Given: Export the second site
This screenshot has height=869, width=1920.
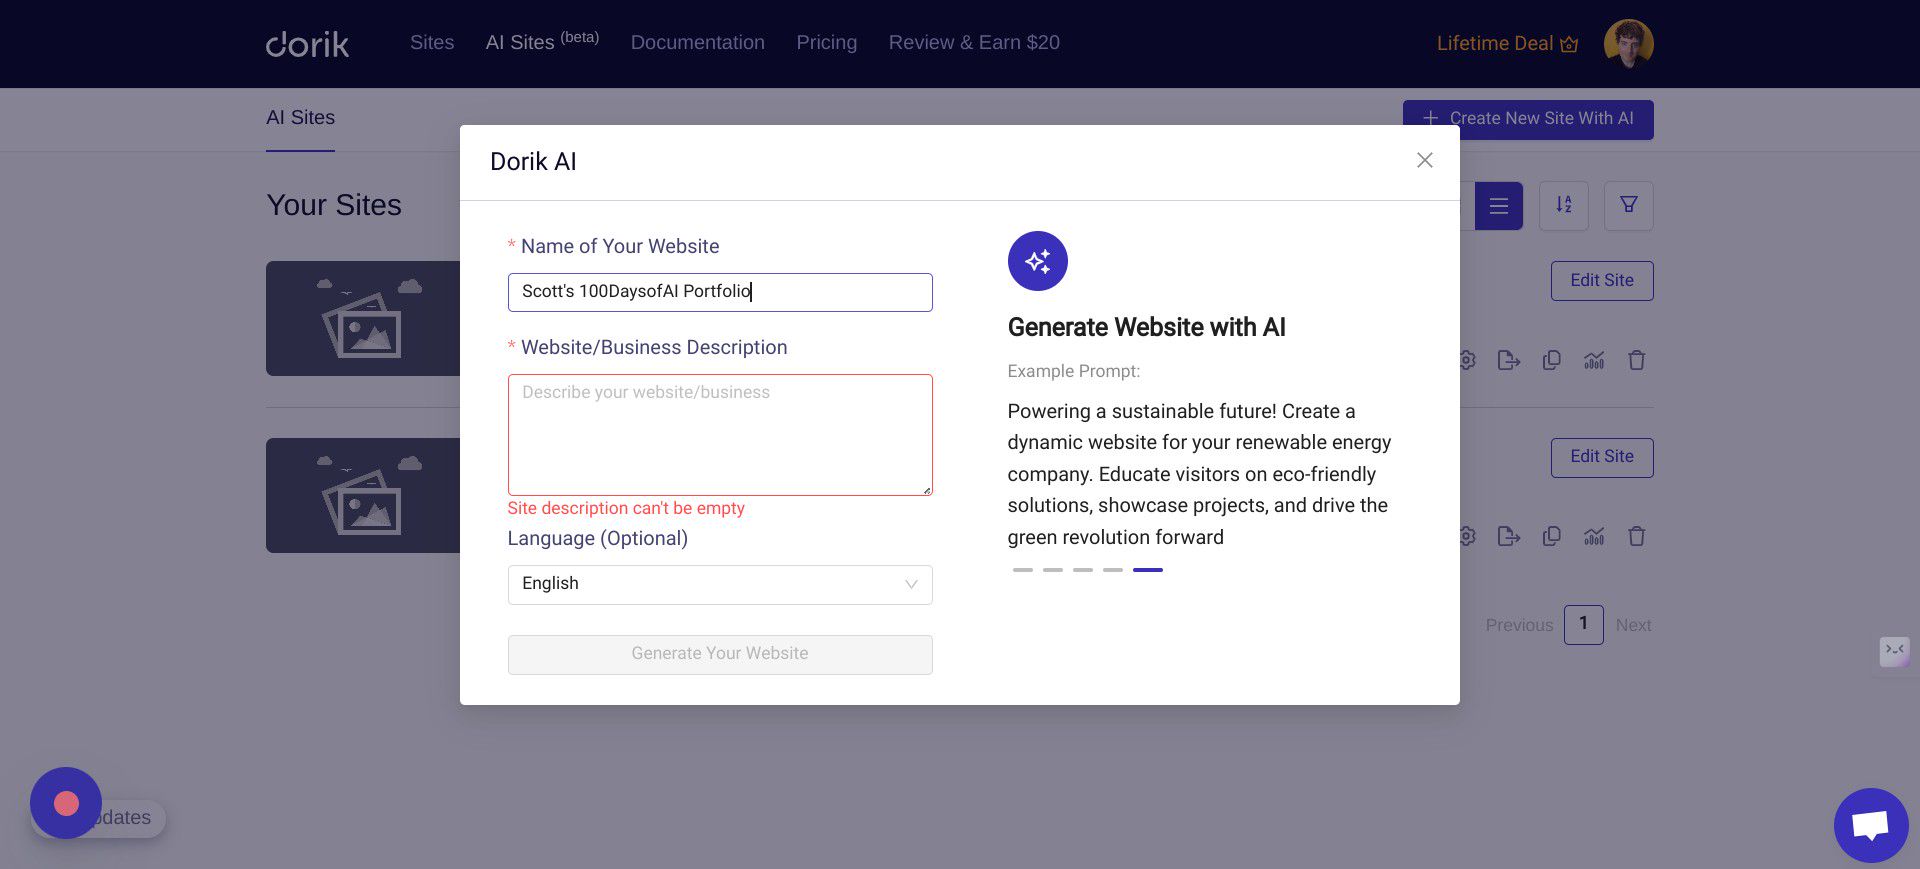Looking at the screenshot, I should pyautogui.click(x=1509, y=536).
